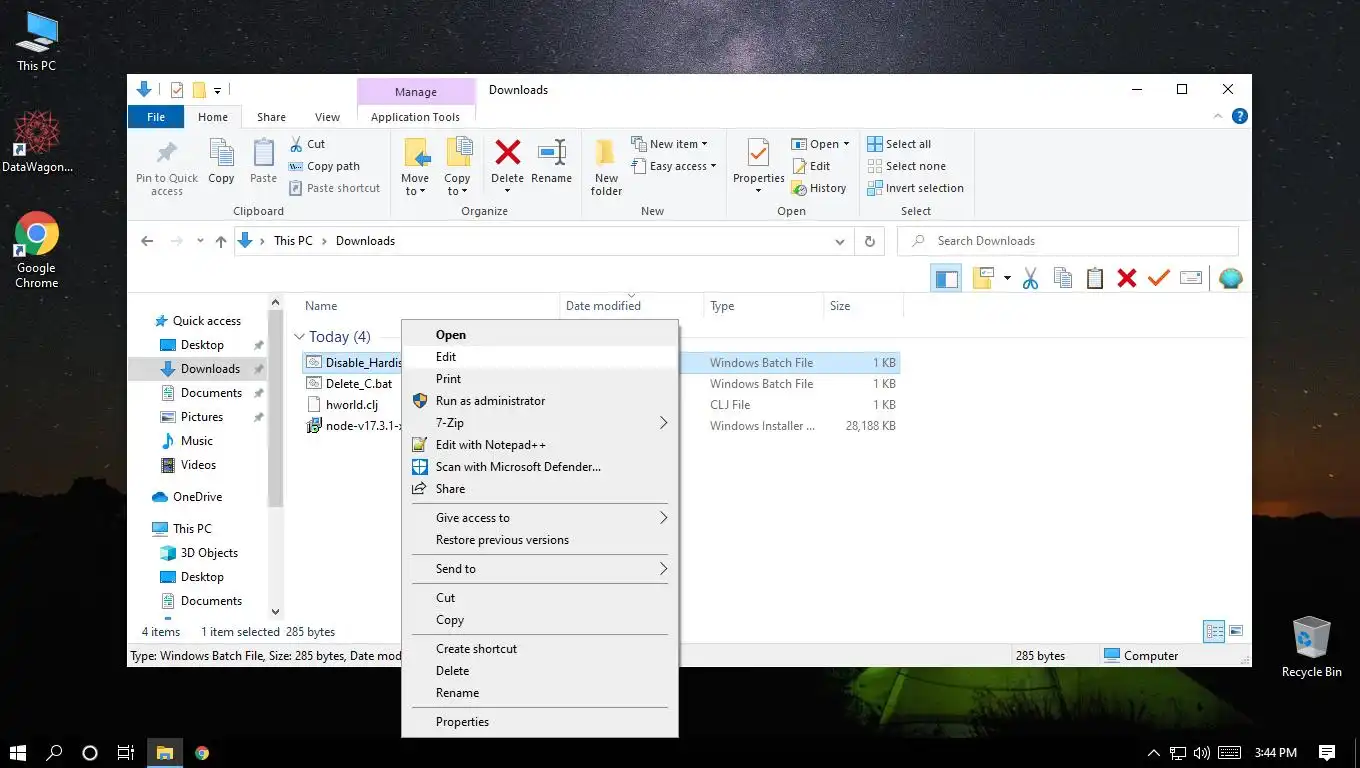Click Select all in ribbon
This screenshot has width=1360, height=768.
coord(898,144)
